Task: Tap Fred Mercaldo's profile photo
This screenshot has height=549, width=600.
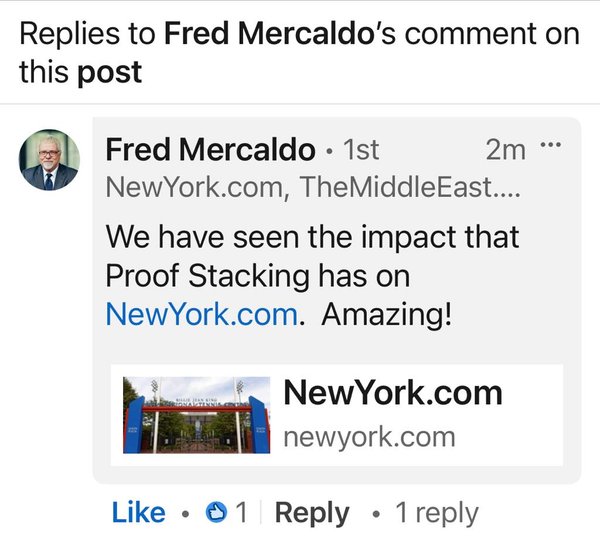Action: (x=50, y=160)
